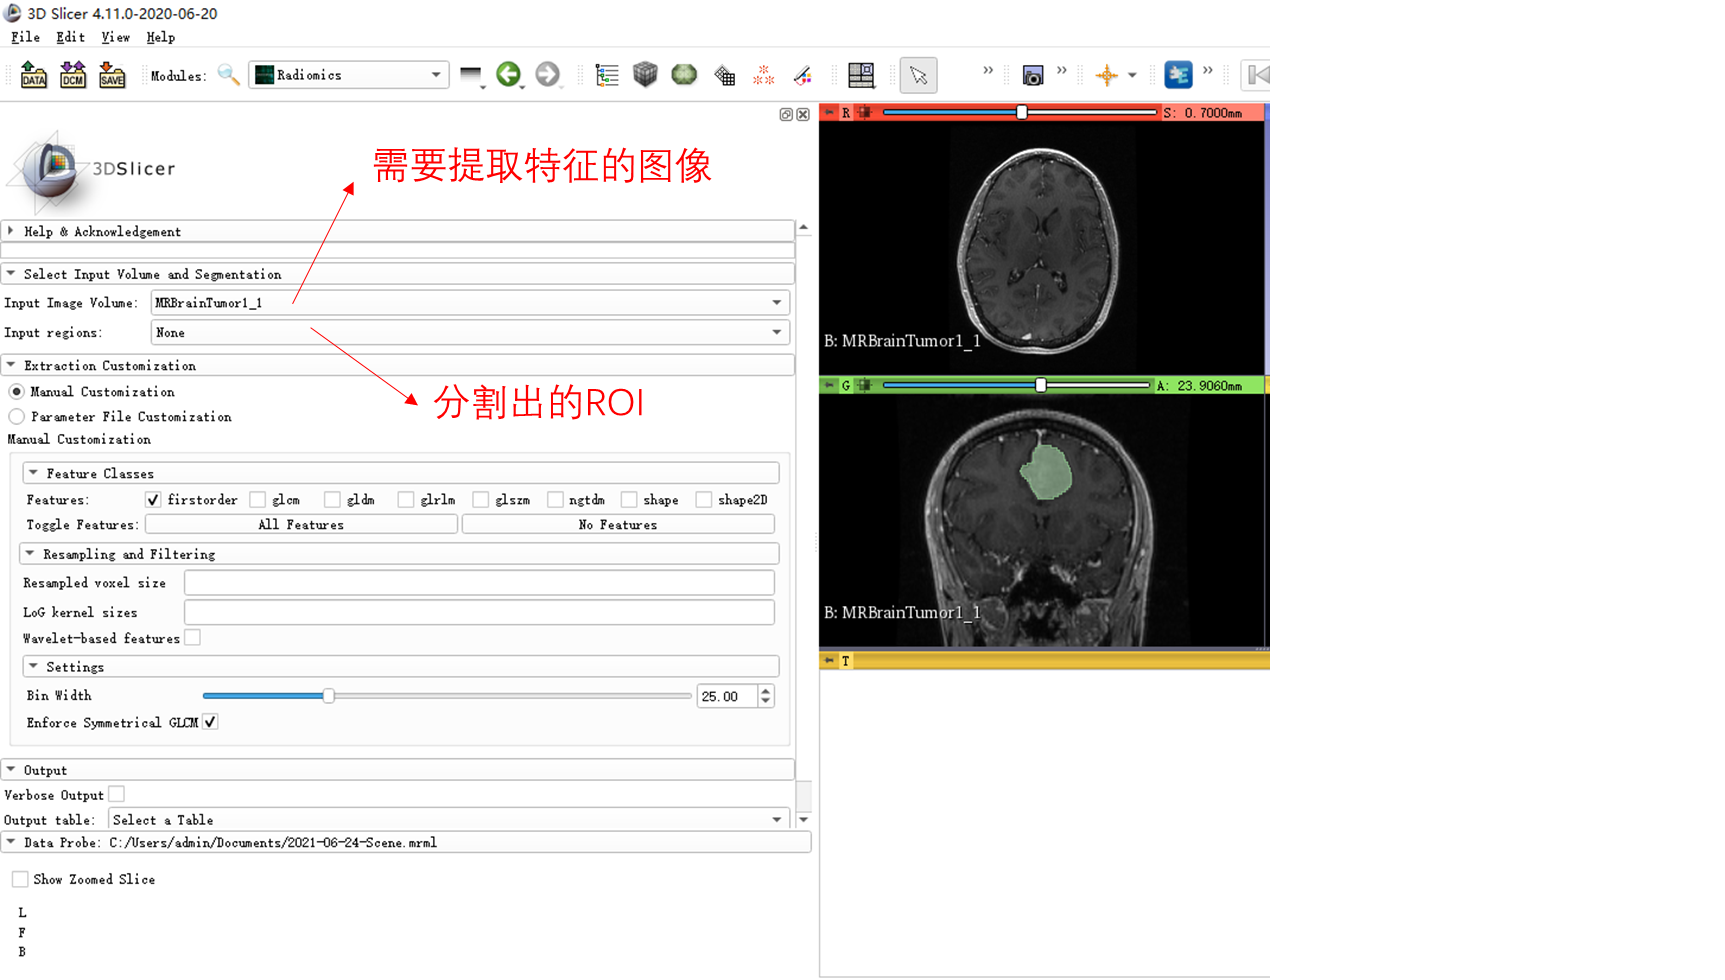Open Input regions dropdown

(x=470, y=333)
